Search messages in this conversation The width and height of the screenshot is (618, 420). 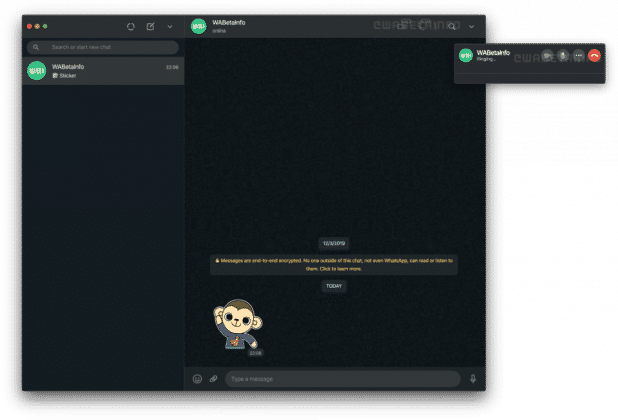452,26
